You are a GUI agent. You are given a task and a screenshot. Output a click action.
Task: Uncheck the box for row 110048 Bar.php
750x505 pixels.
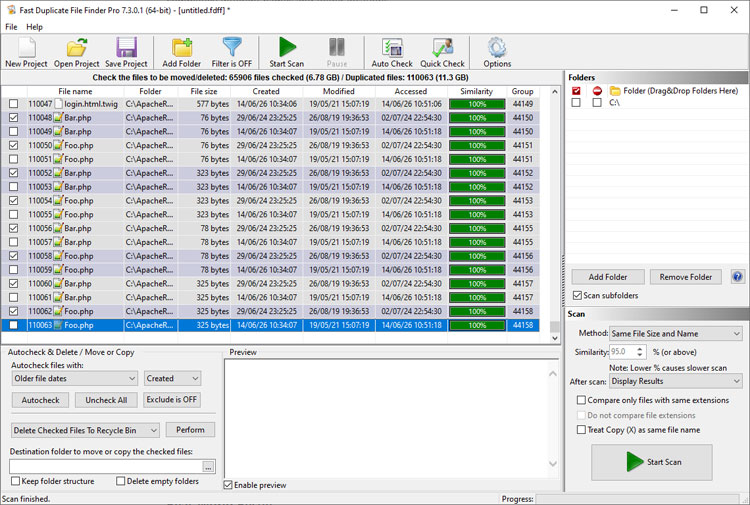(13, 118)
